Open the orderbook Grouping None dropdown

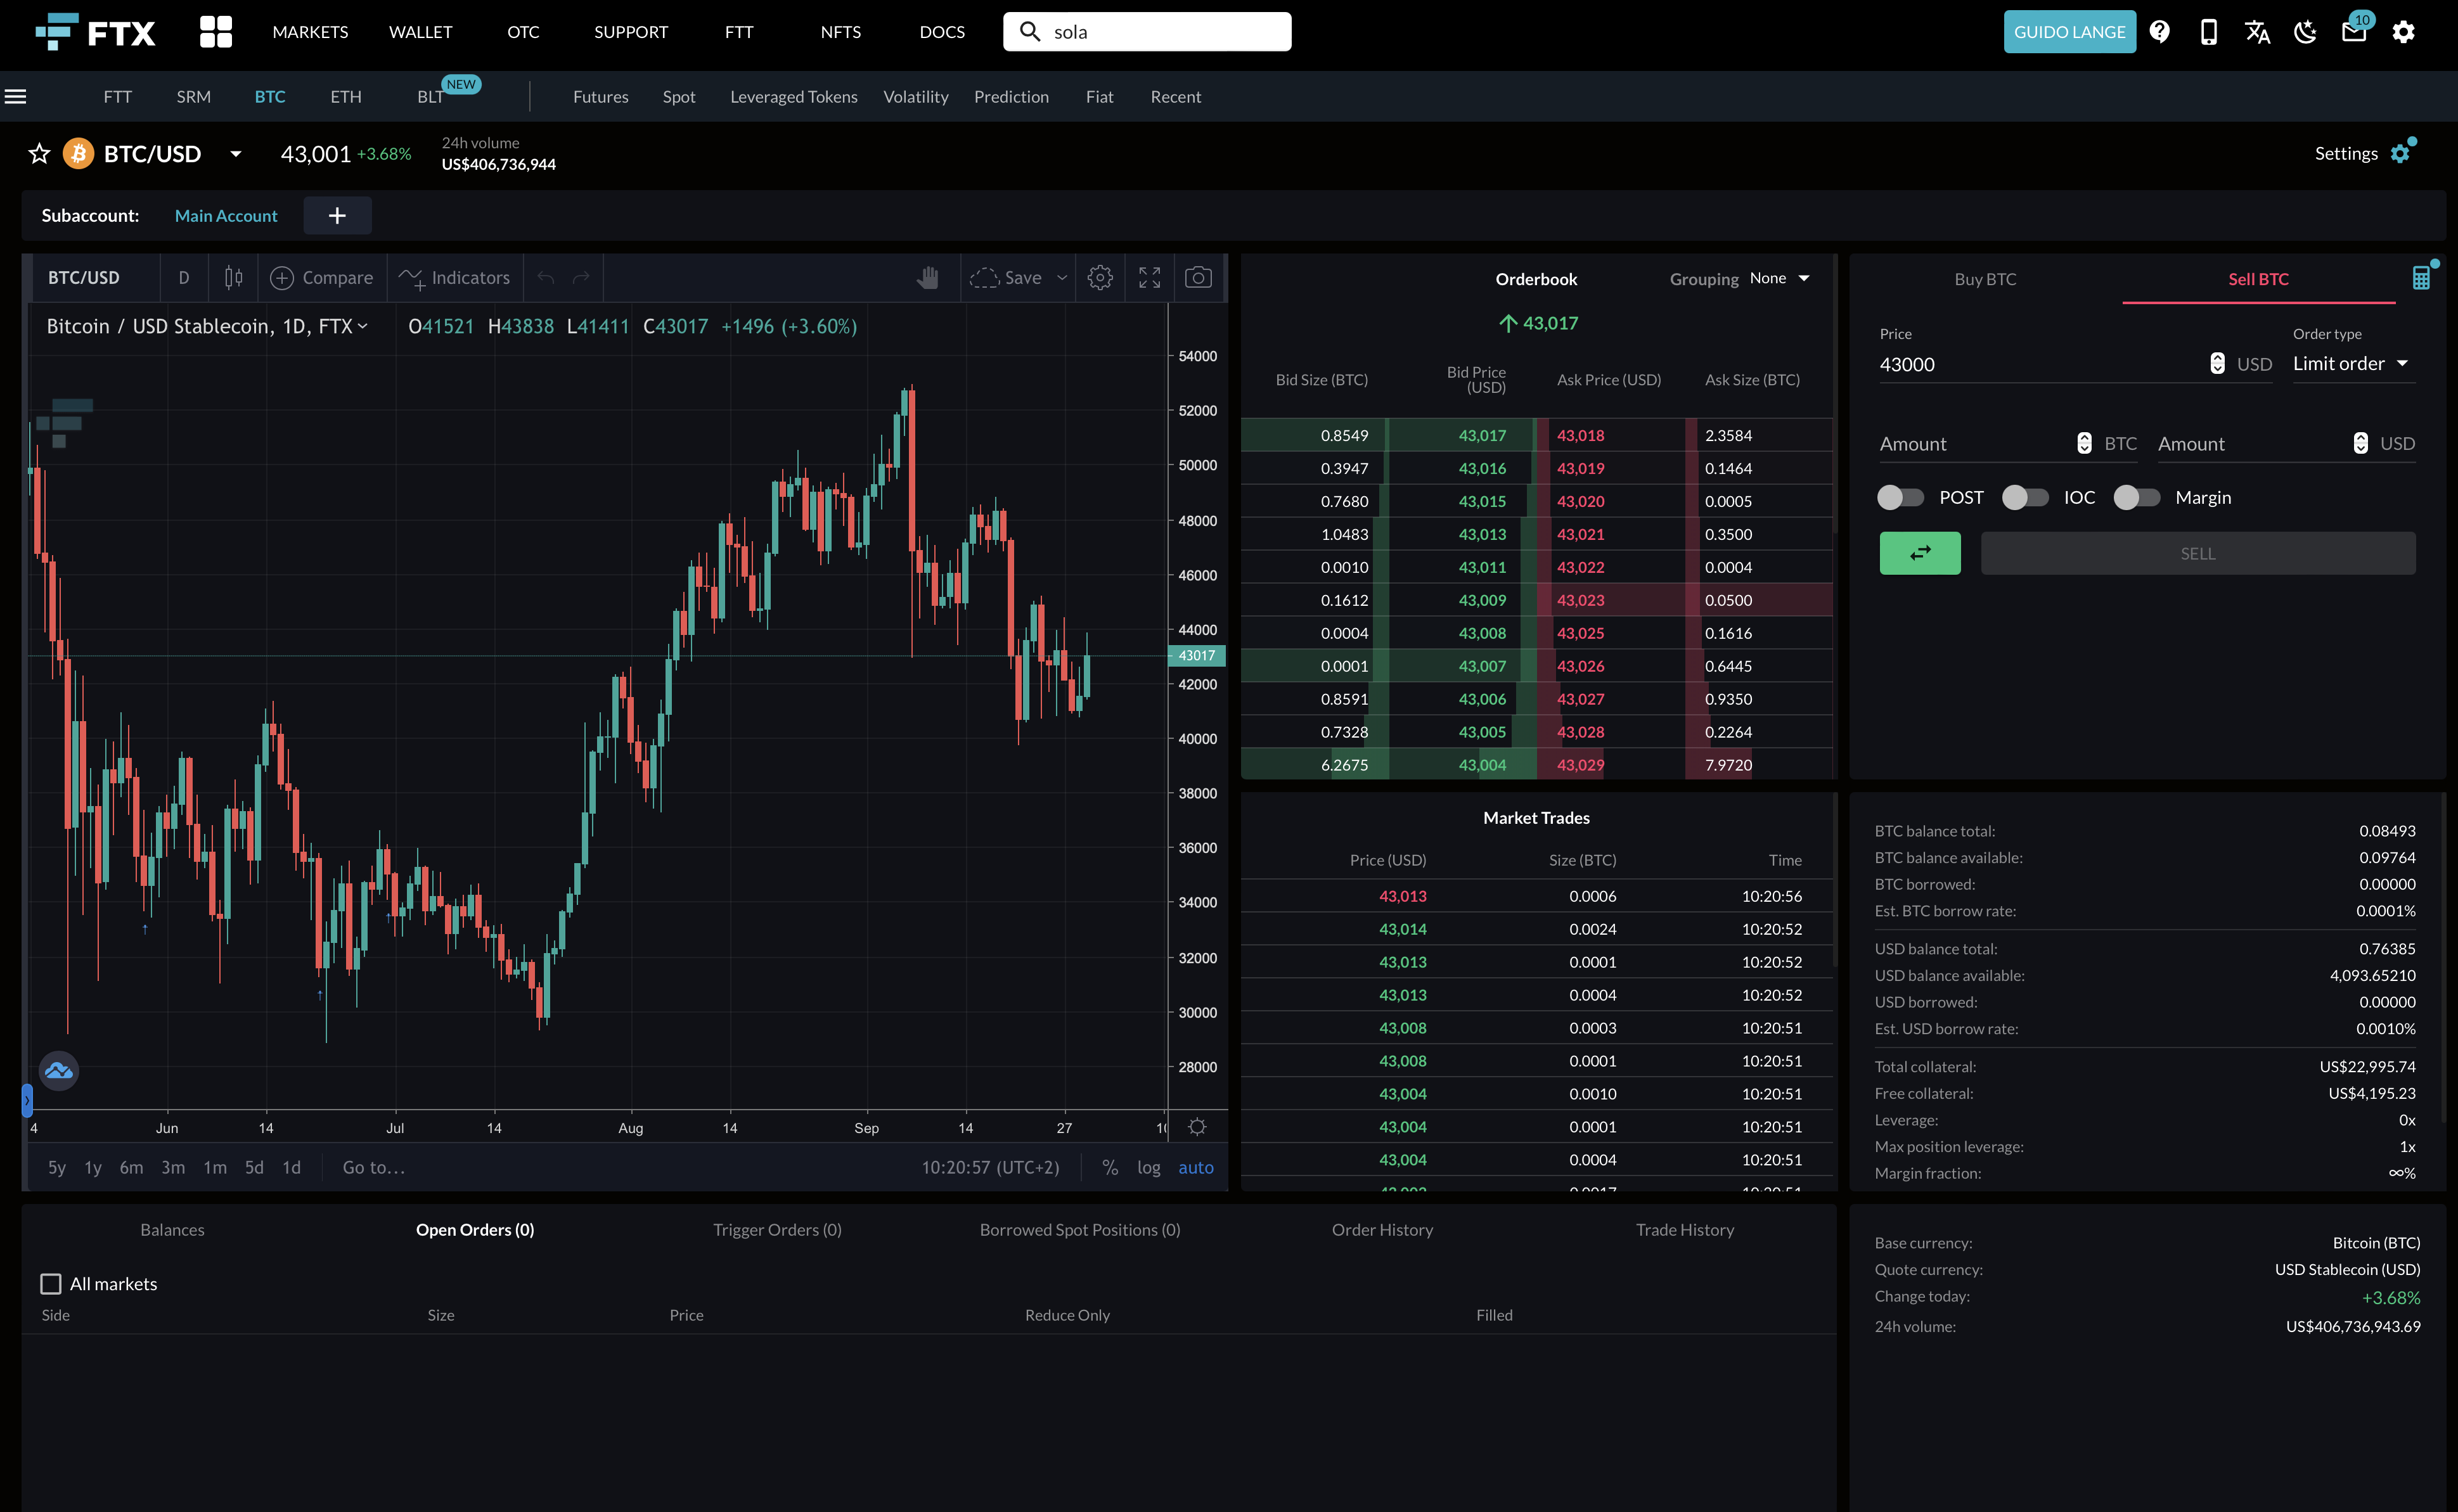[x=1779, y=278]
